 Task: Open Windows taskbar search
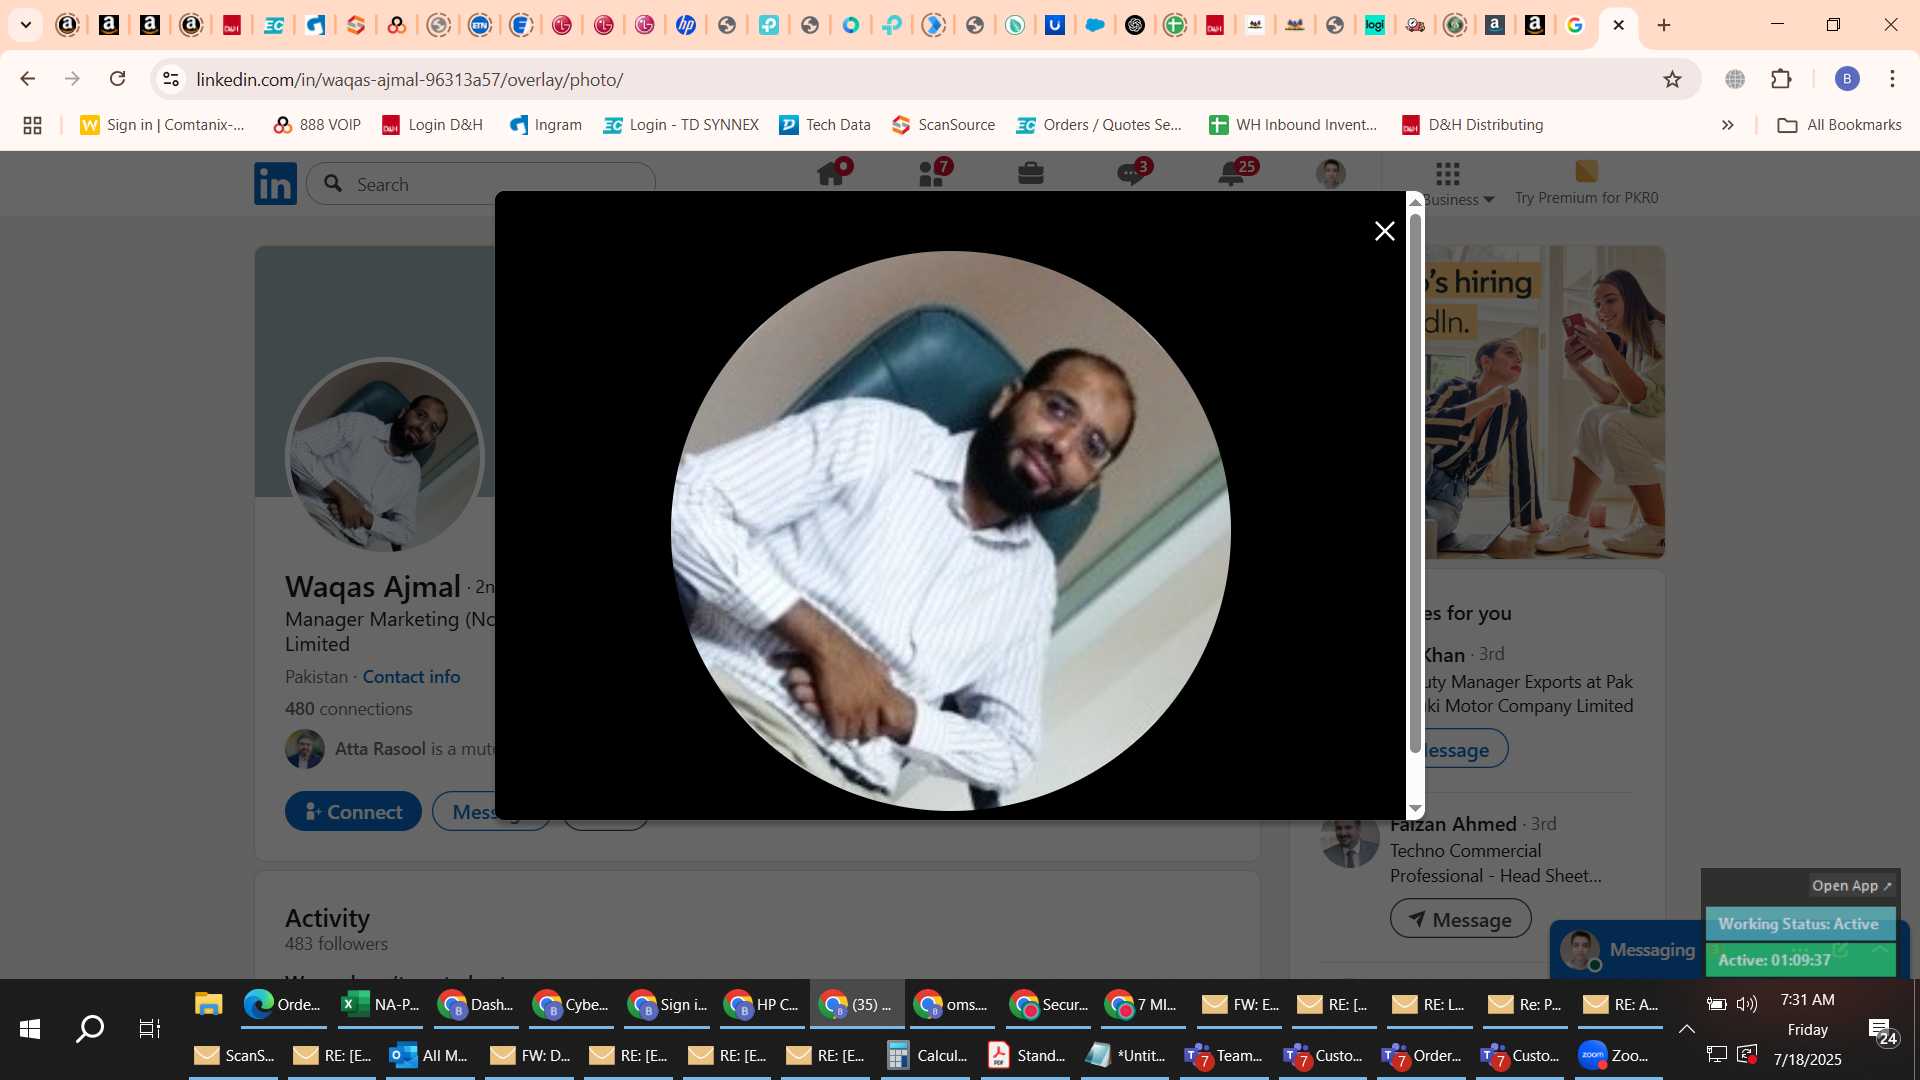(x=90, y=1028)
